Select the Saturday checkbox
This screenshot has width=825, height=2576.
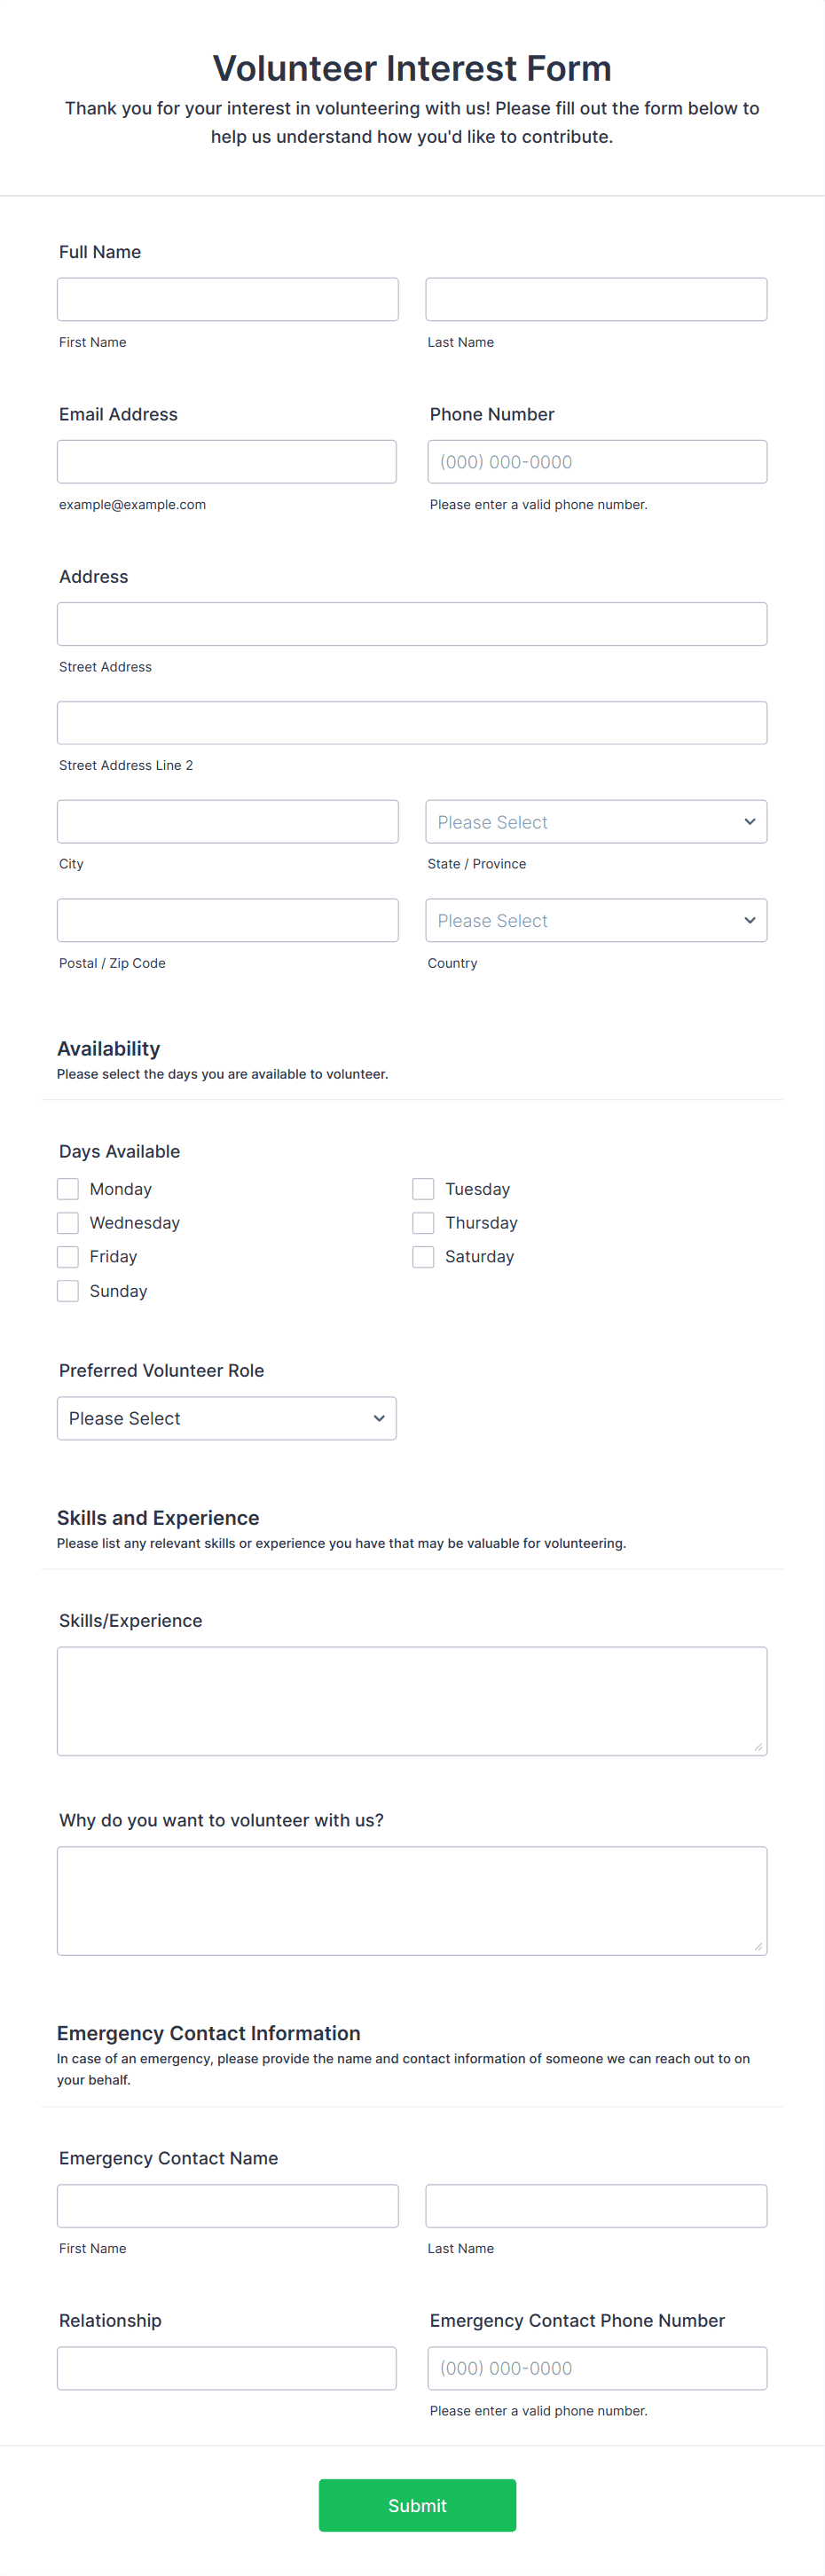pyautogui.click(x=423, y=1257)
